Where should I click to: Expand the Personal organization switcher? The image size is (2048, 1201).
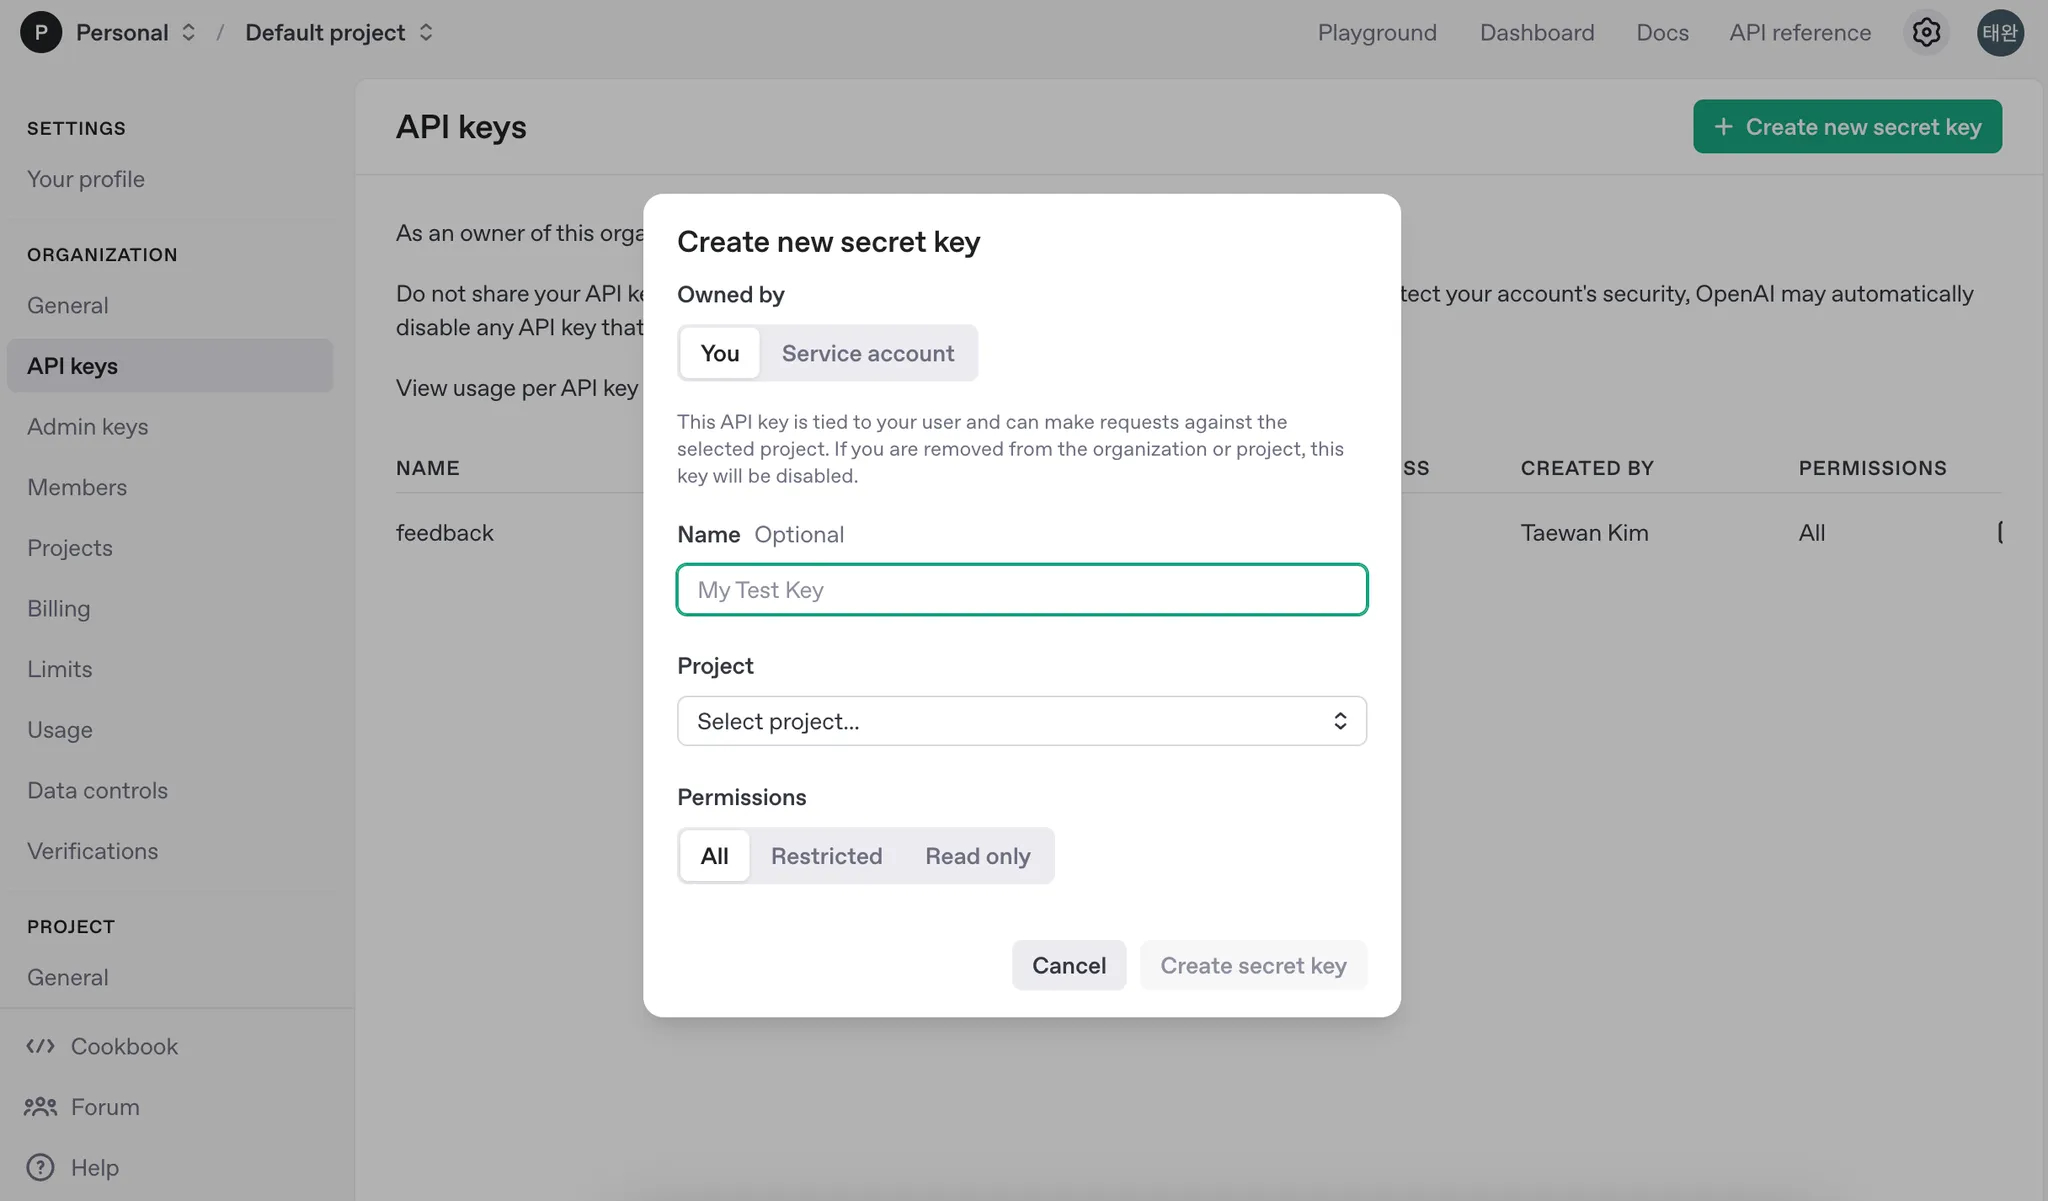click(189, 32)
